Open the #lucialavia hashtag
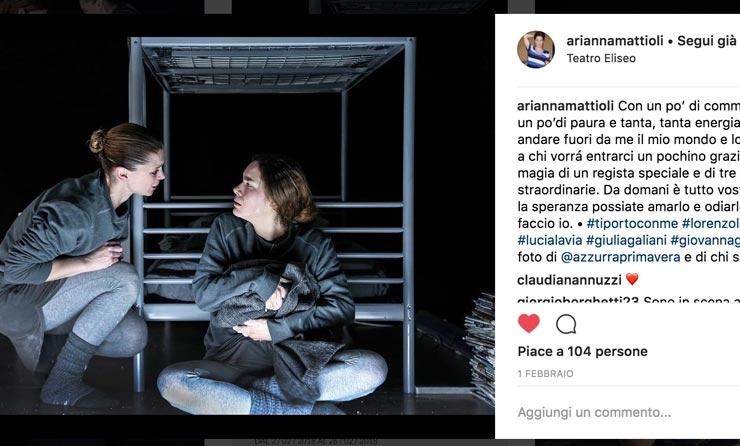Viewport: 740px width, 446px height. point(550,240)
